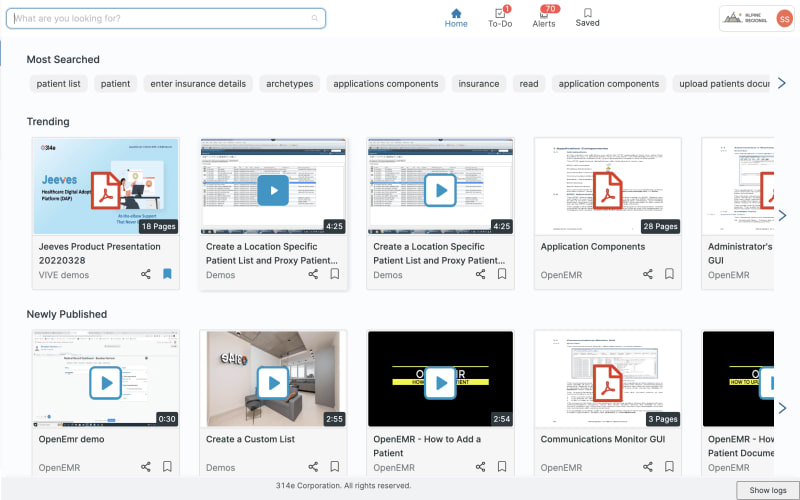Image resolution: width=800 pixels, height=500 pixels.
Task: Bookmark Create a Custom List video
Action: tap(334, 466)
